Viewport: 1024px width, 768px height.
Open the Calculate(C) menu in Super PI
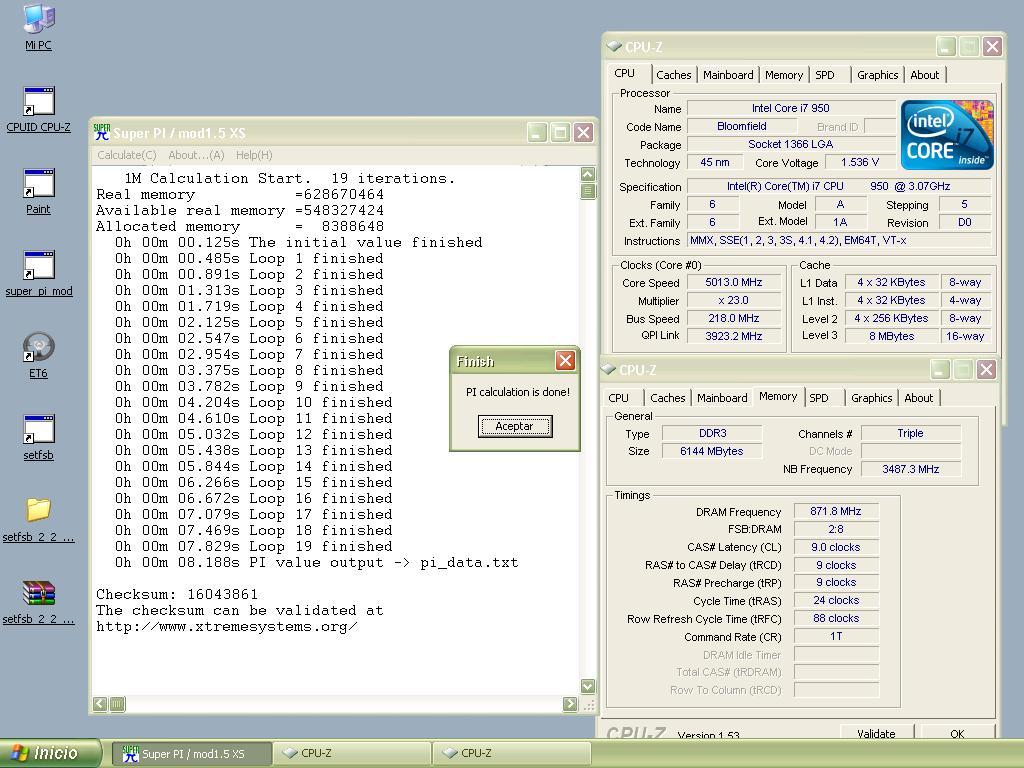pyautogui.click(x=126, y=155)
